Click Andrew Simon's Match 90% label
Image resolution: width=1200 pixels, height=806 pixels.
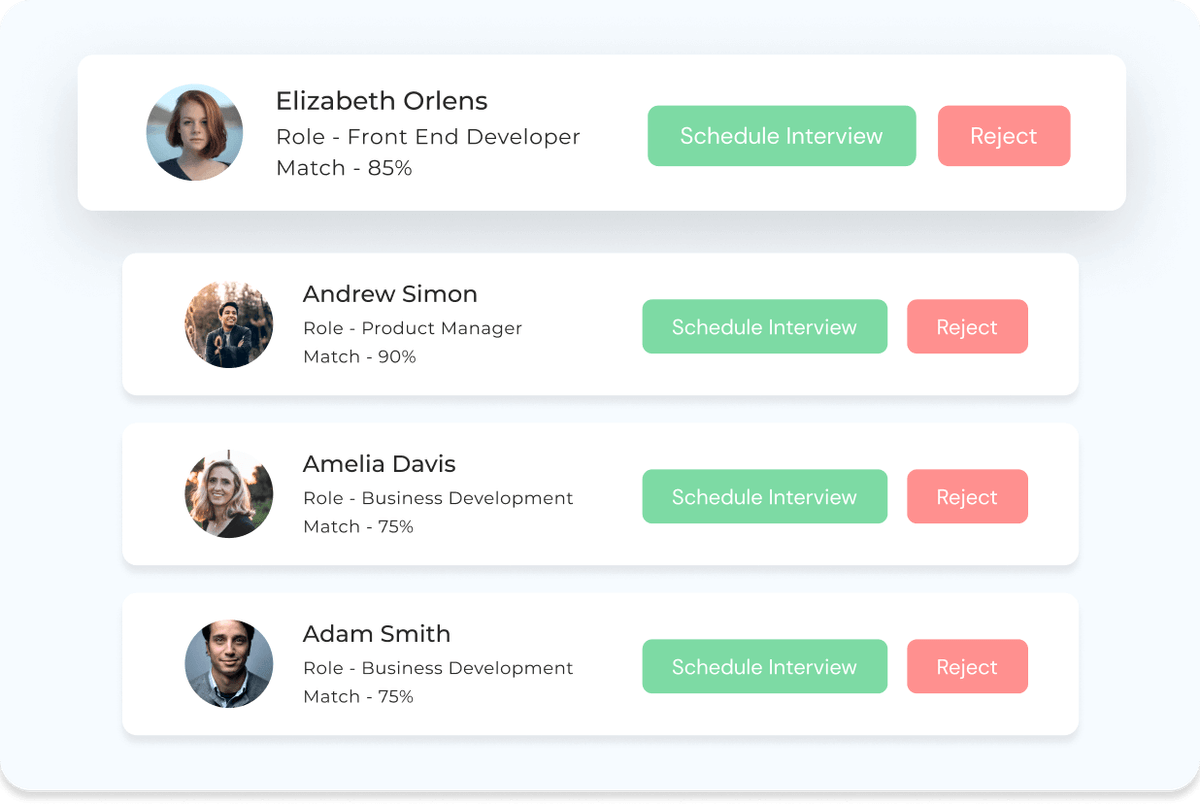pos(360,357)
